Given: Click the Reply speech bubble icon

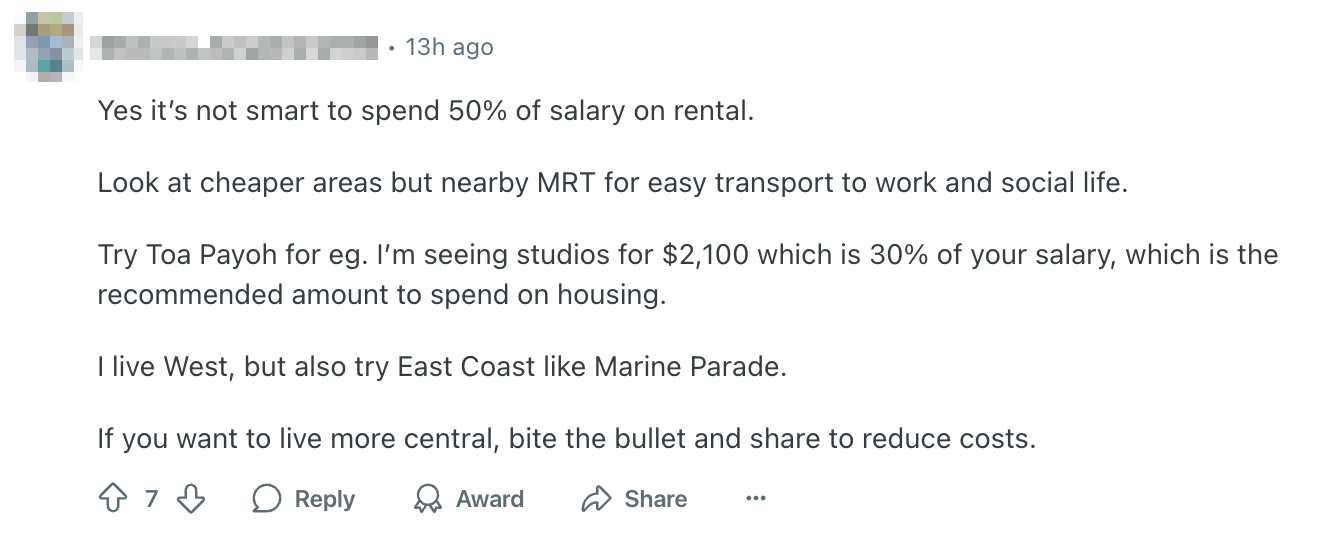Looking at the screenshot, I should (267, 498).
